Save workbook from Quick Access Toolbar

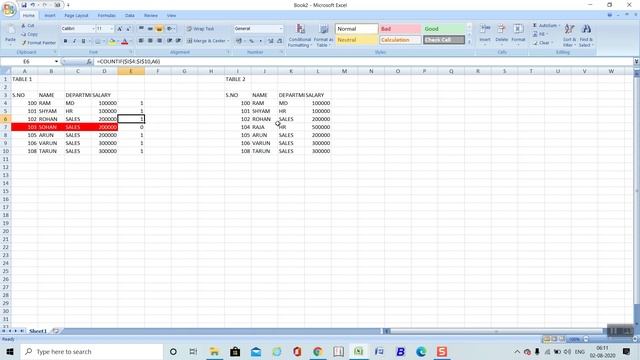click(x=24, y=5)
